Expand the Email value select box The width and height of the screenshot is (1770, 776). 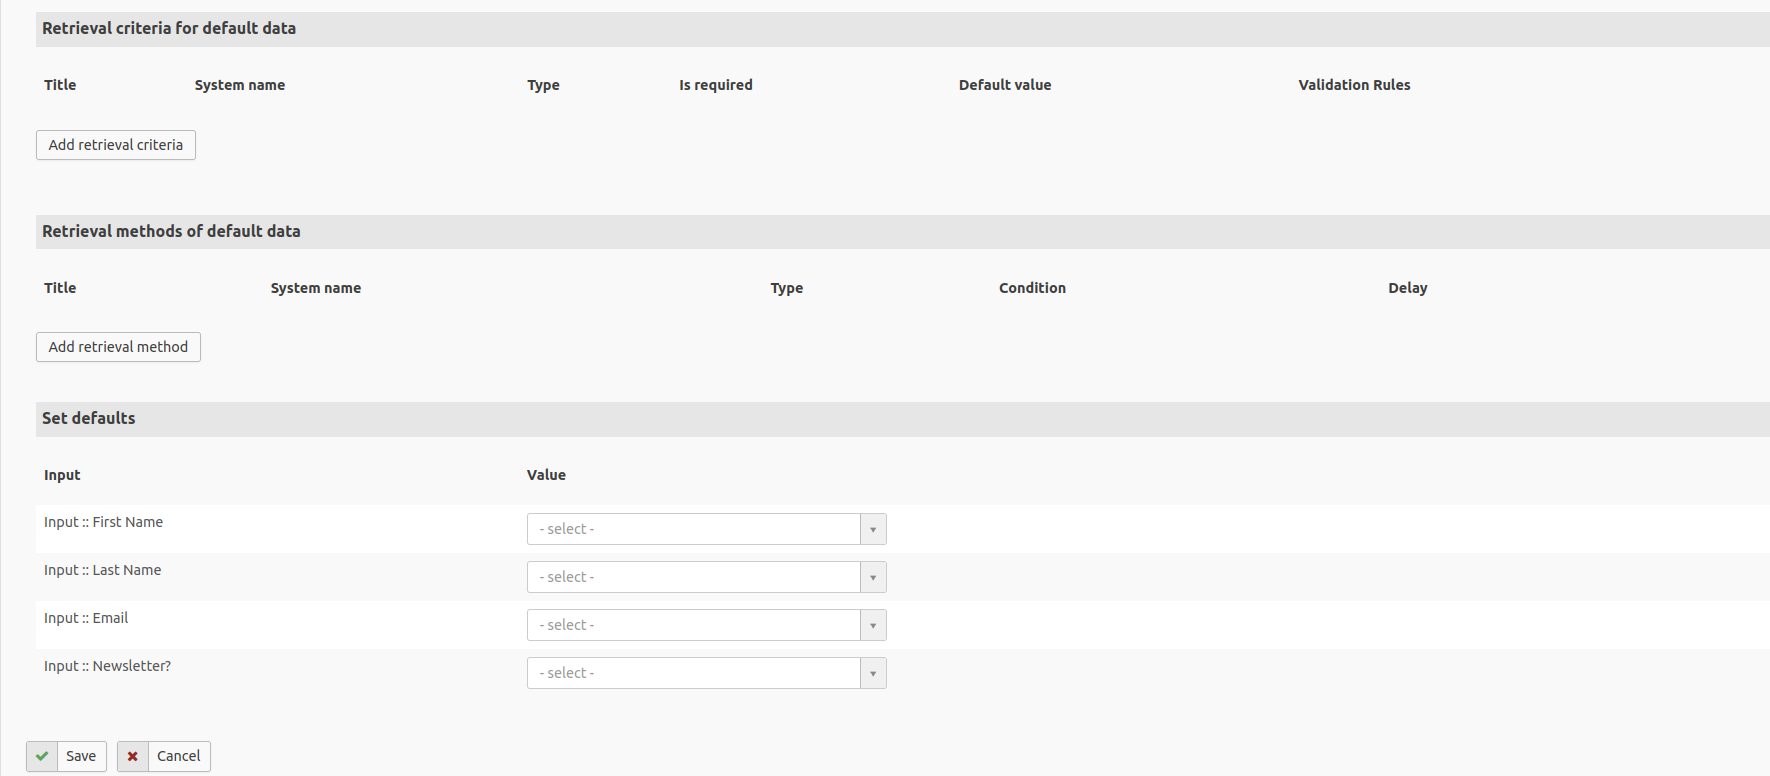click(694, 625)
